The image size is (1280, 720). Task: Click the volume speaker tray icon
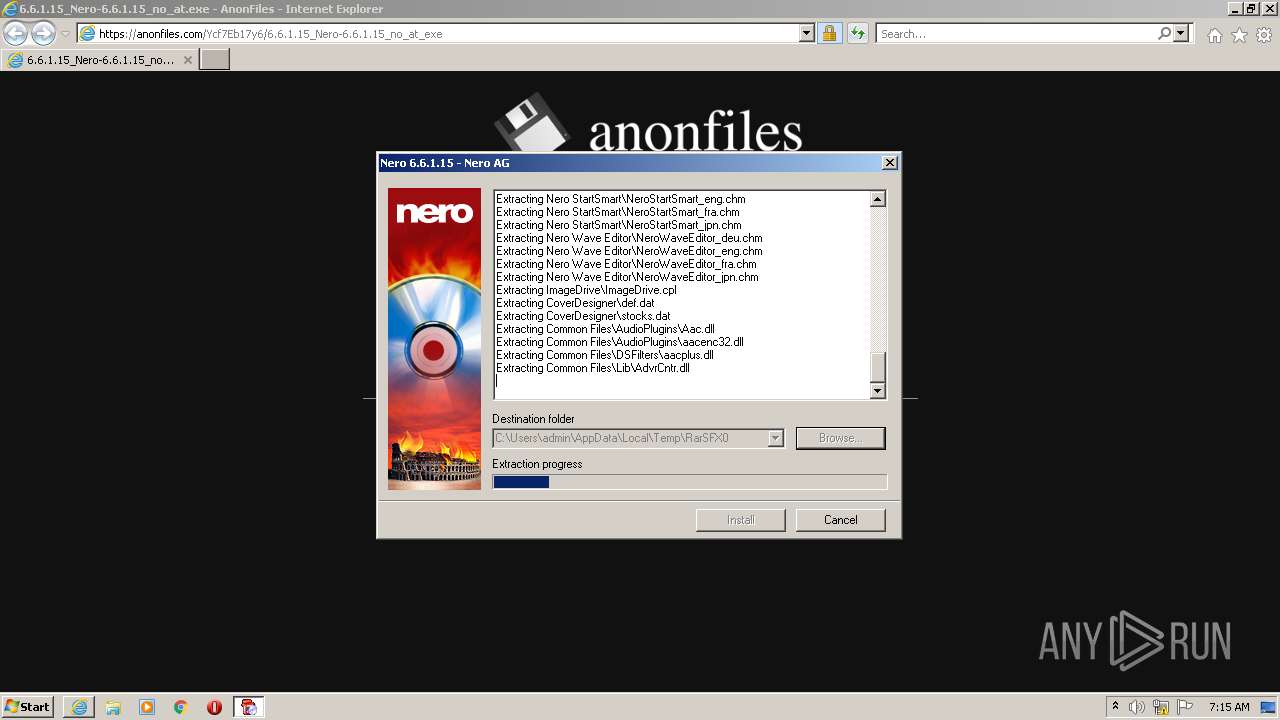(1137, 707)
